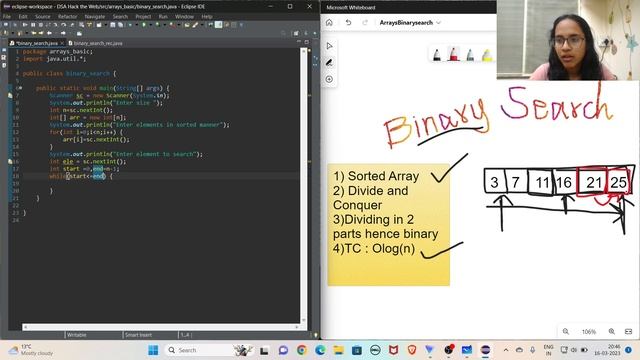Click the 'import java.util.*;' code line
Screen dimensions: 640x360
pyautogui.click(x=54, y=59)
